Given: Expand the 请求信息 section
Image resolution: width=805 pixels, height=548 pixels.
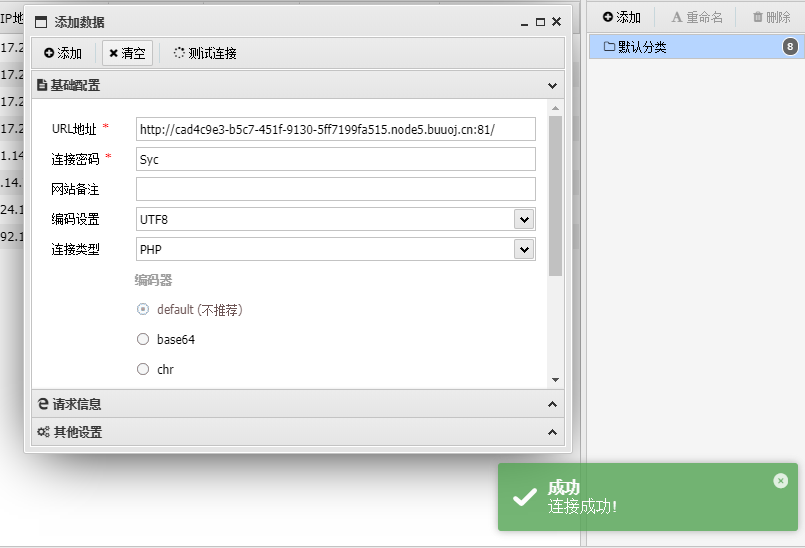Looking at the screenshot, I should click(552, 404).
